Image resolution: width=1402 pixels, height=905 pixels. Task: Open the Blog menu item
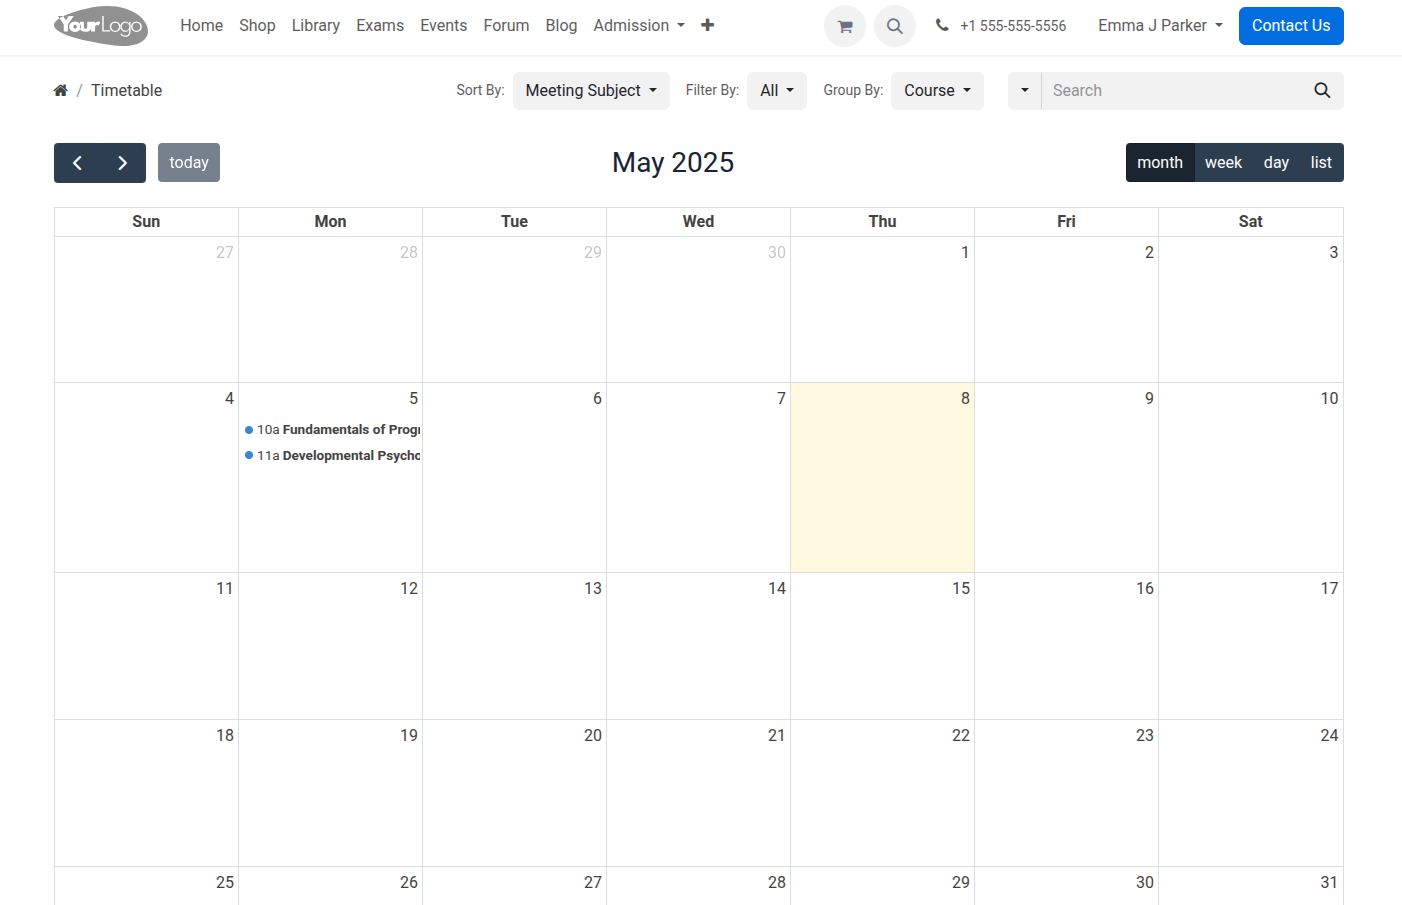pyautogui.click(x=561, y=25)
